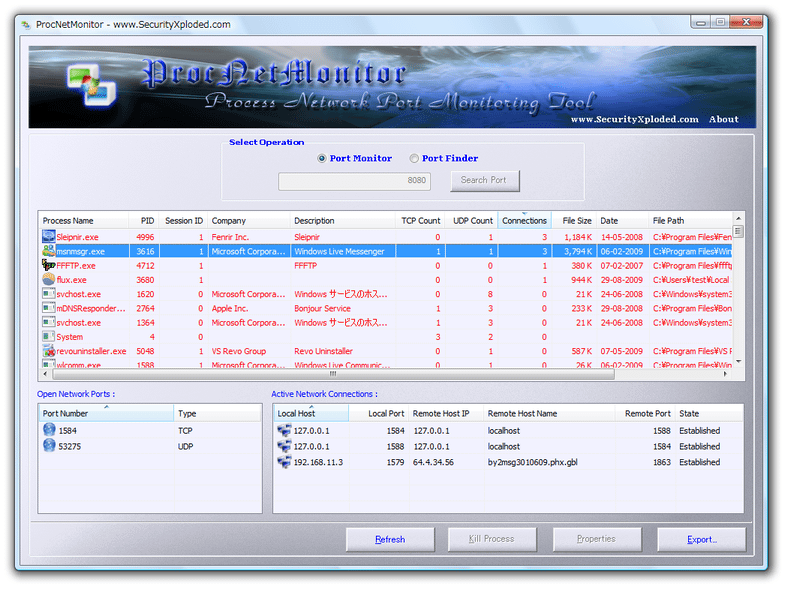Select the Windows Live Messenger description

(339, 251)
